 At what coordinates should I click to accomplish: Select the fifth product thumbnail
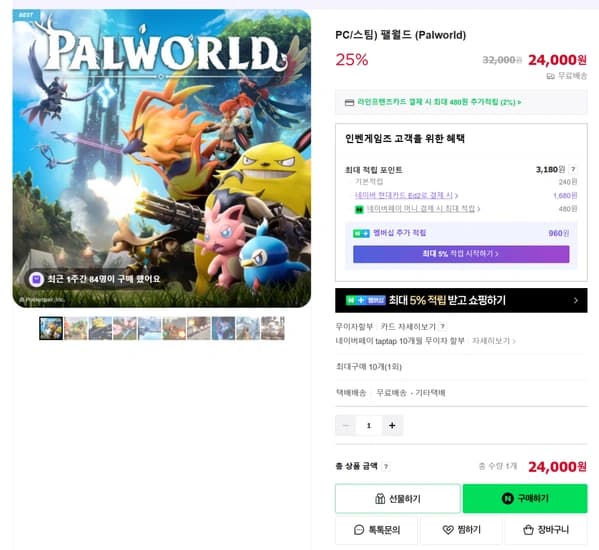click(x=149, y=328)
